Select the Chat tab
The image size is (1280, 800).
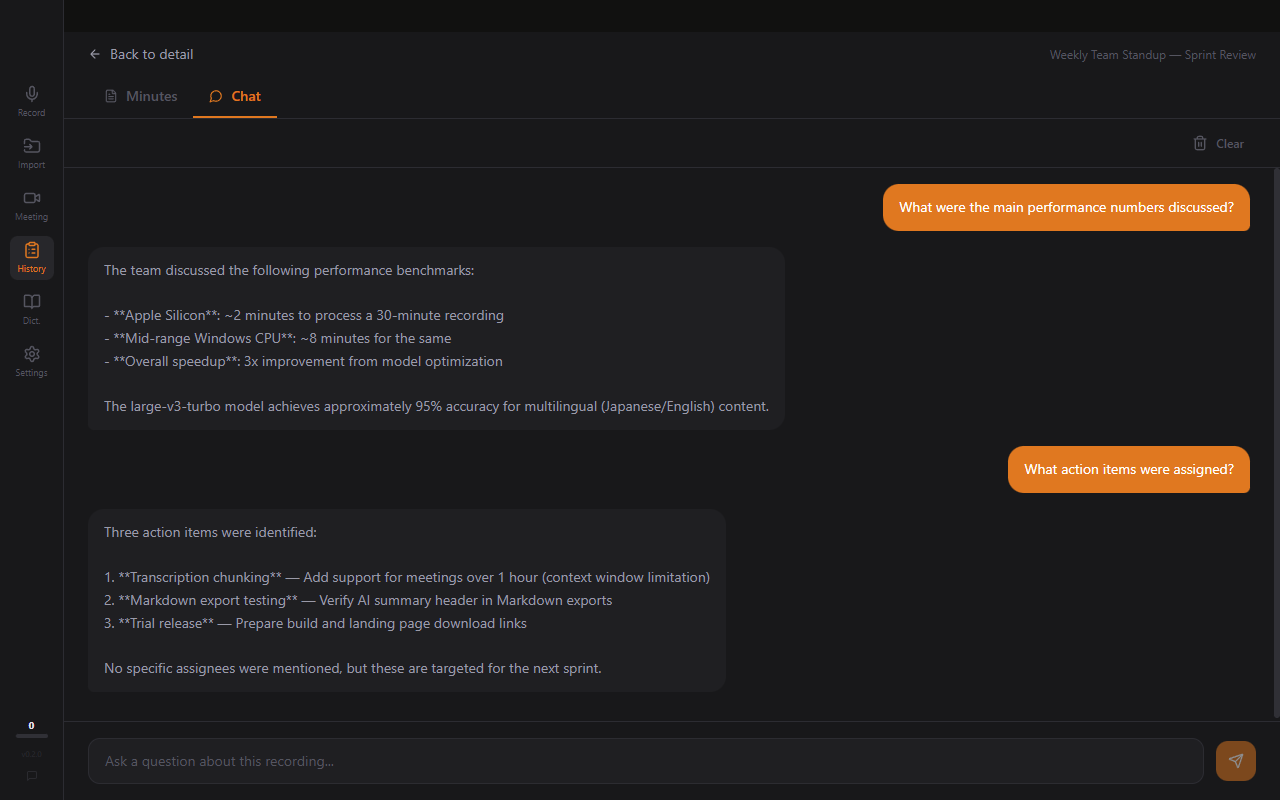[235, 96]
